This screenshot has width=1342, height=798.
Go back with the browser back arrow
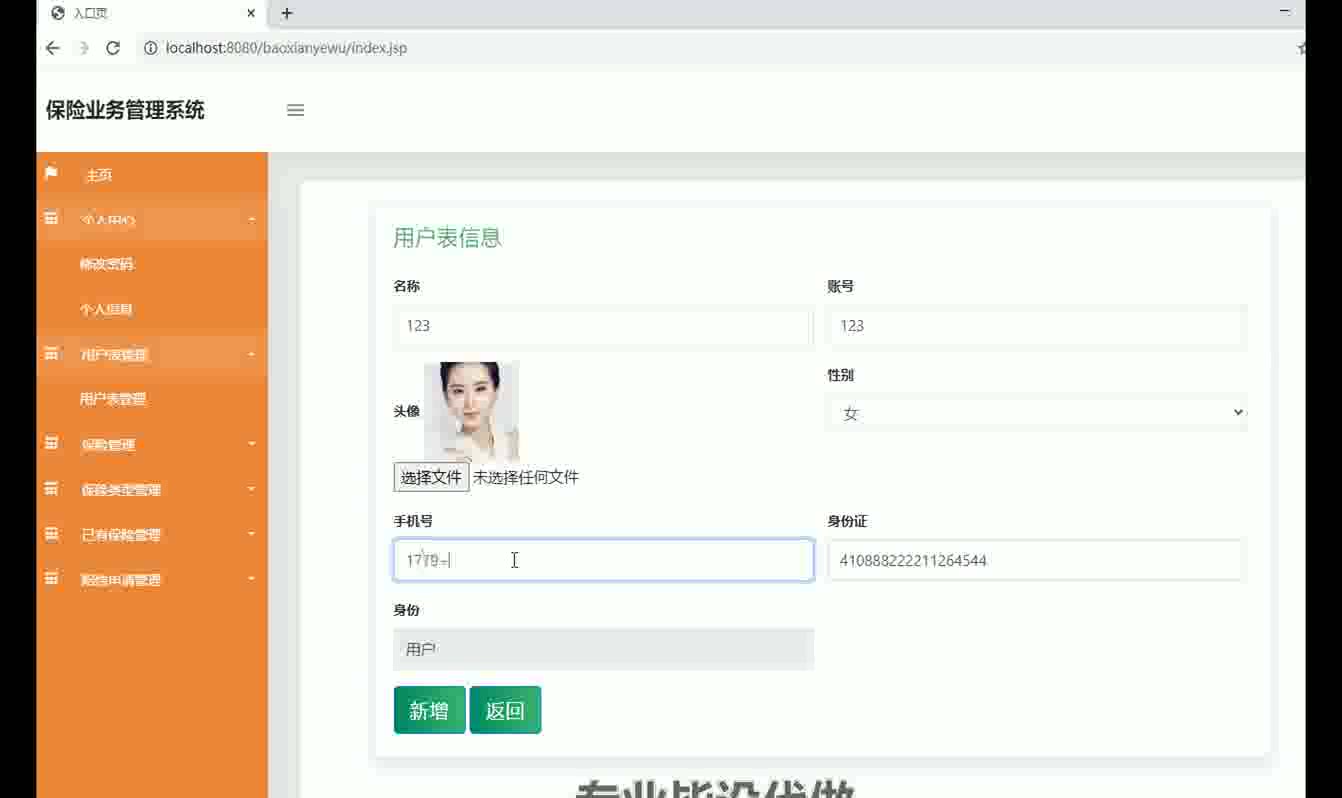coord(53,48)
